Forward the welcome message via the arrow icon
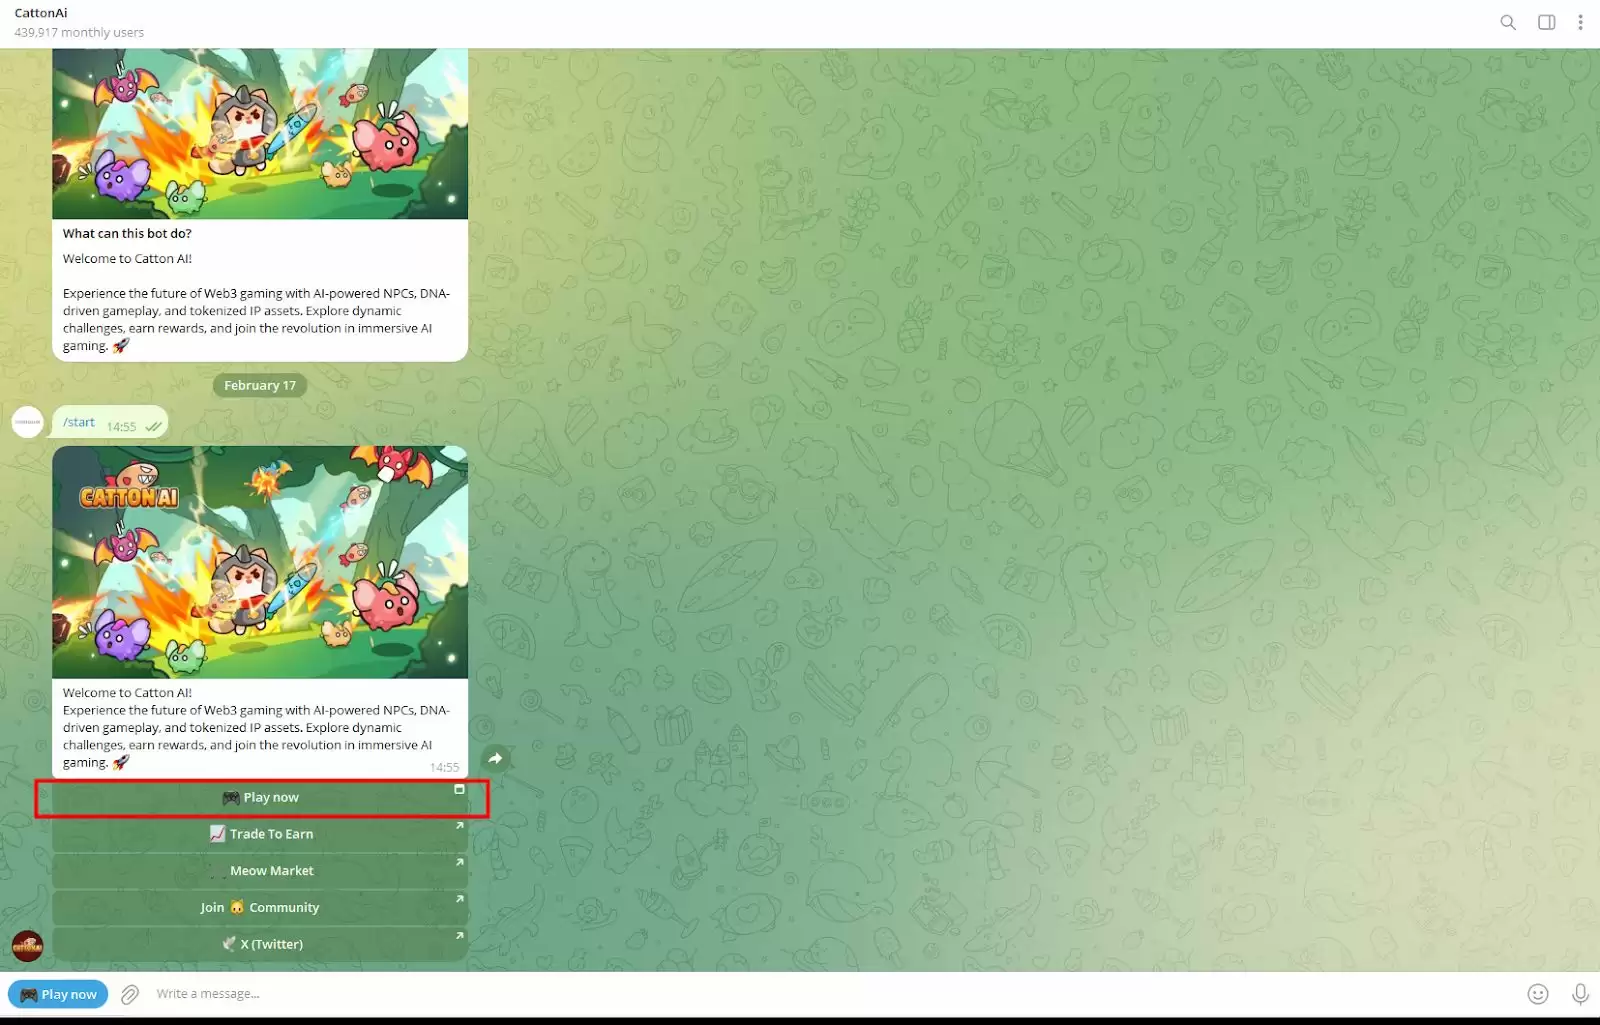 (x=496, y=758)
